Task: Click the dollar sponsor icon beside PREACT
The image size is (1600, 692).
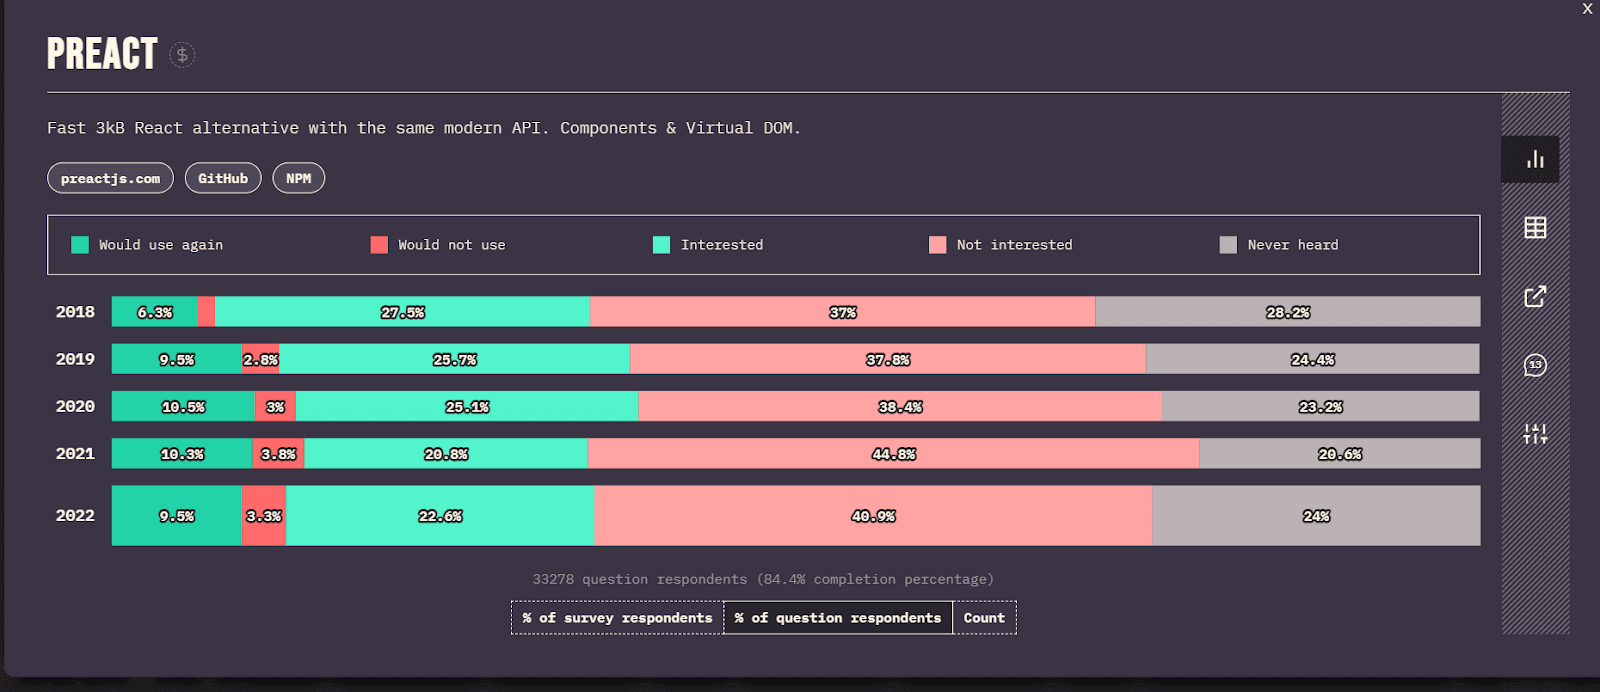Action: click(182, 55)
